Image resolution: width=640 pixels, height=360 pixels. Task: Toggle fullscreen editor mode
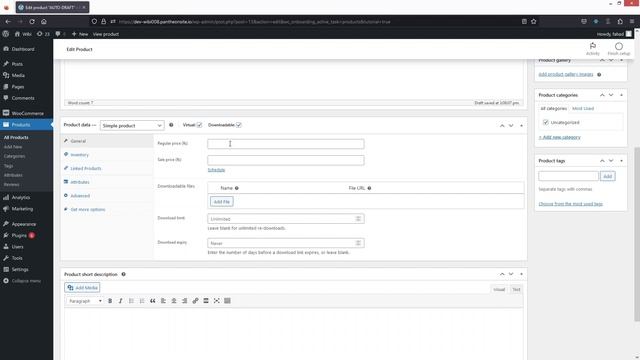pyautogui.click(x=217, y=301)
